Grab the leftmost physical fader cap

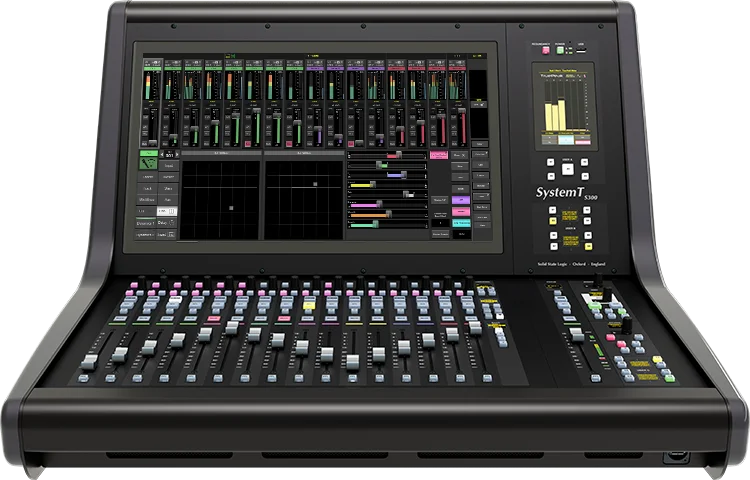(89, 362)
